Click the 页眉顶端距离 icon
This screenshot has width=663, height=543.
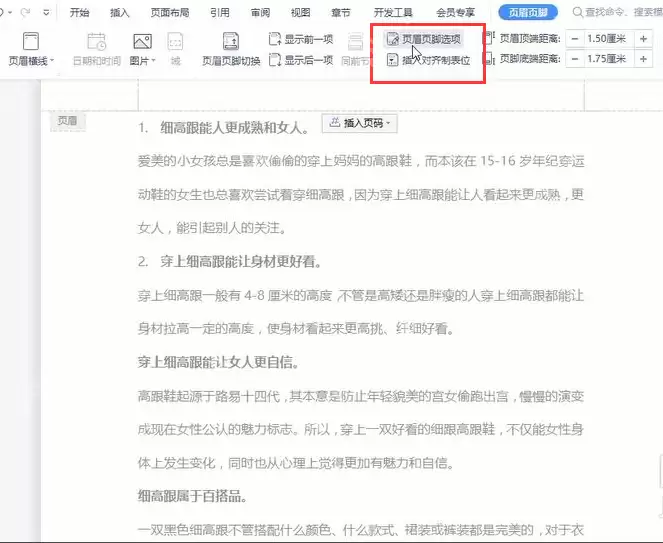489,38
